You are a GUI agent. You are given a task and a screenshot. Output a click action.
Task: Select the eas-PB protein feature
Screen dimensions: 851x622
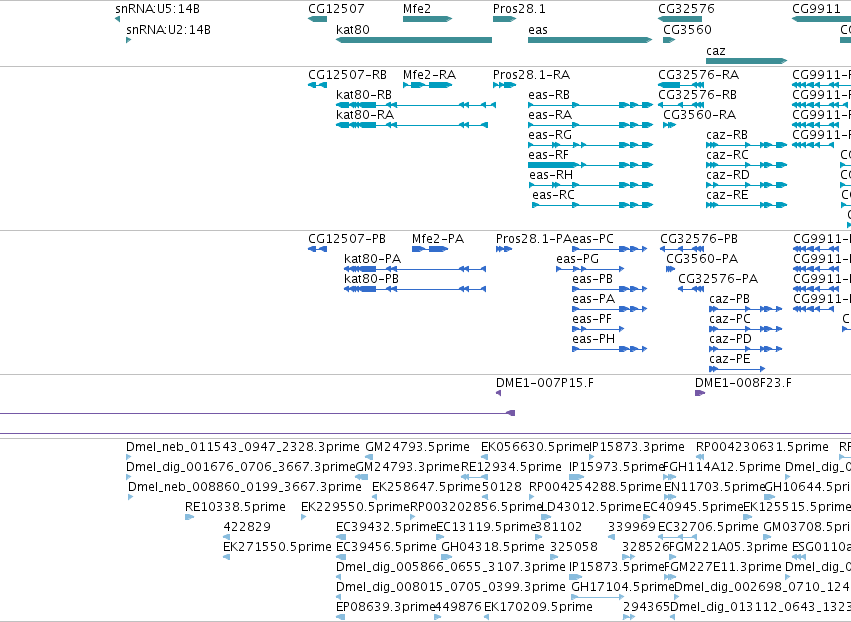tap(609, 289)
